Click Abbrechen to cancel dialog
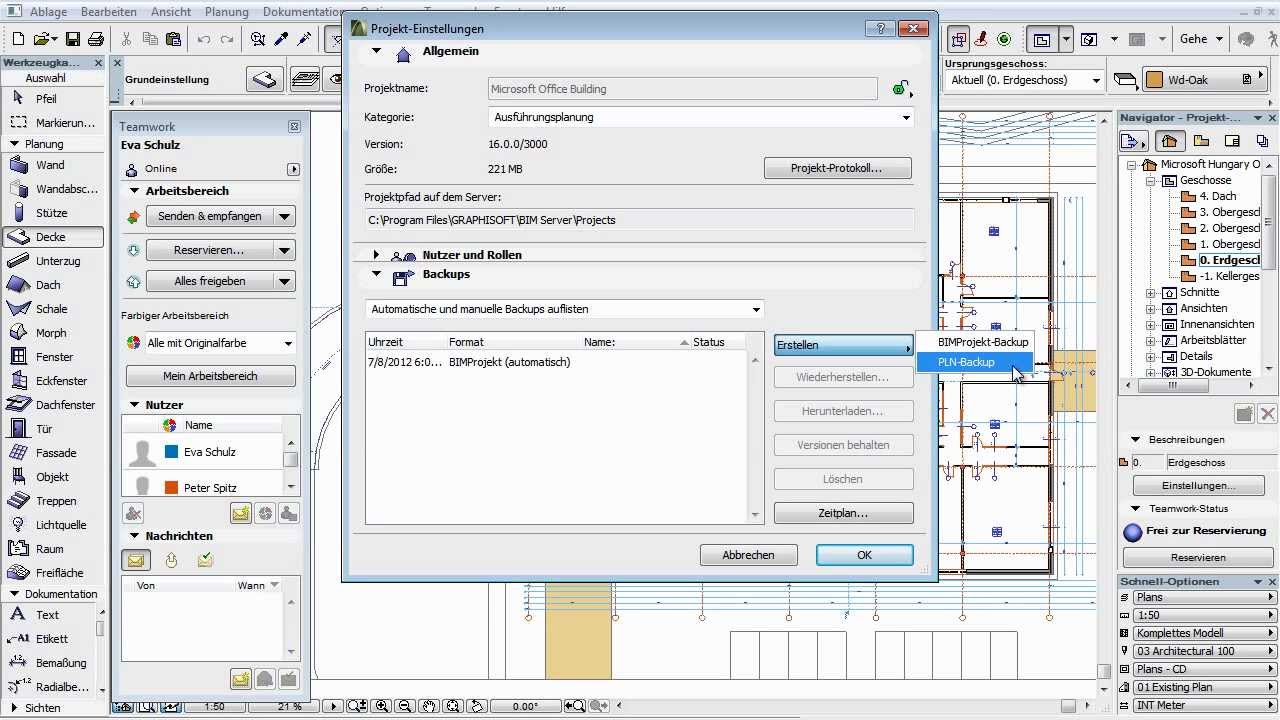 (748, 555)
